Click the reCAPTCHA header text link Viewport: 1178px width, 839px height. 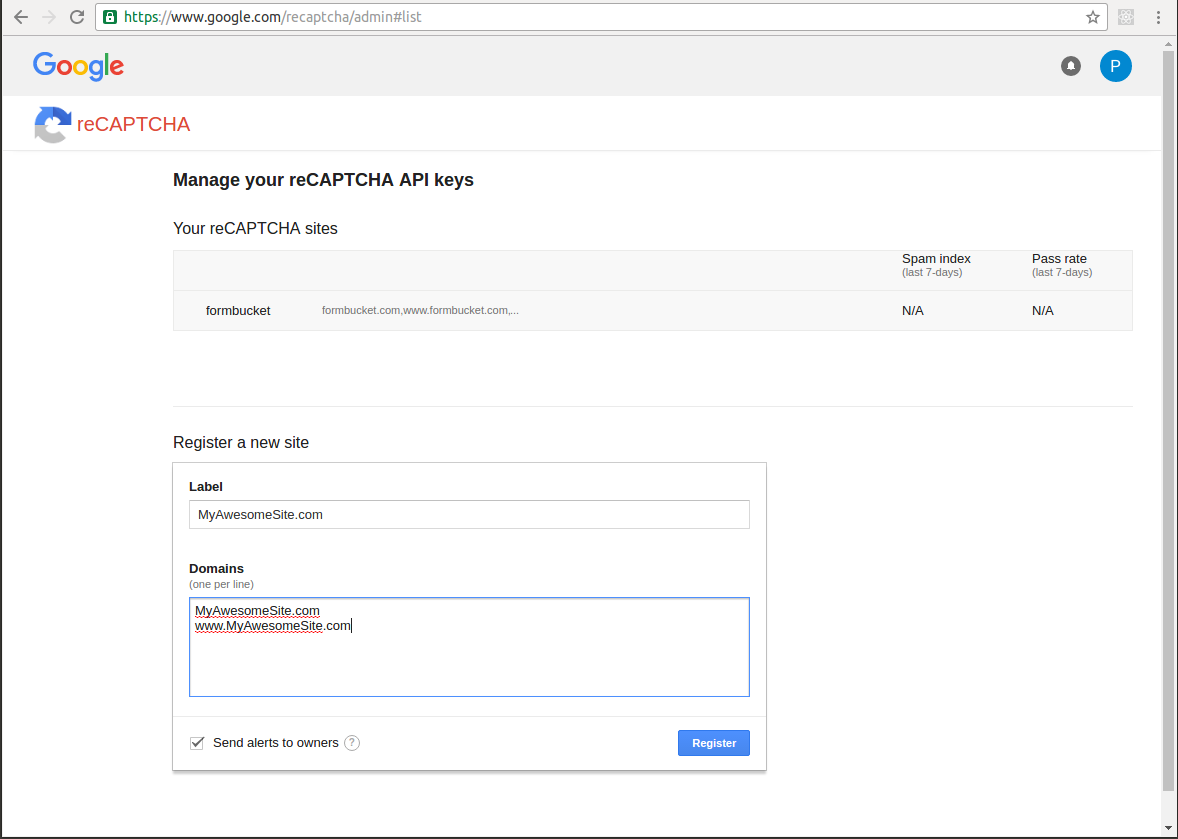(x=134, y=125)
